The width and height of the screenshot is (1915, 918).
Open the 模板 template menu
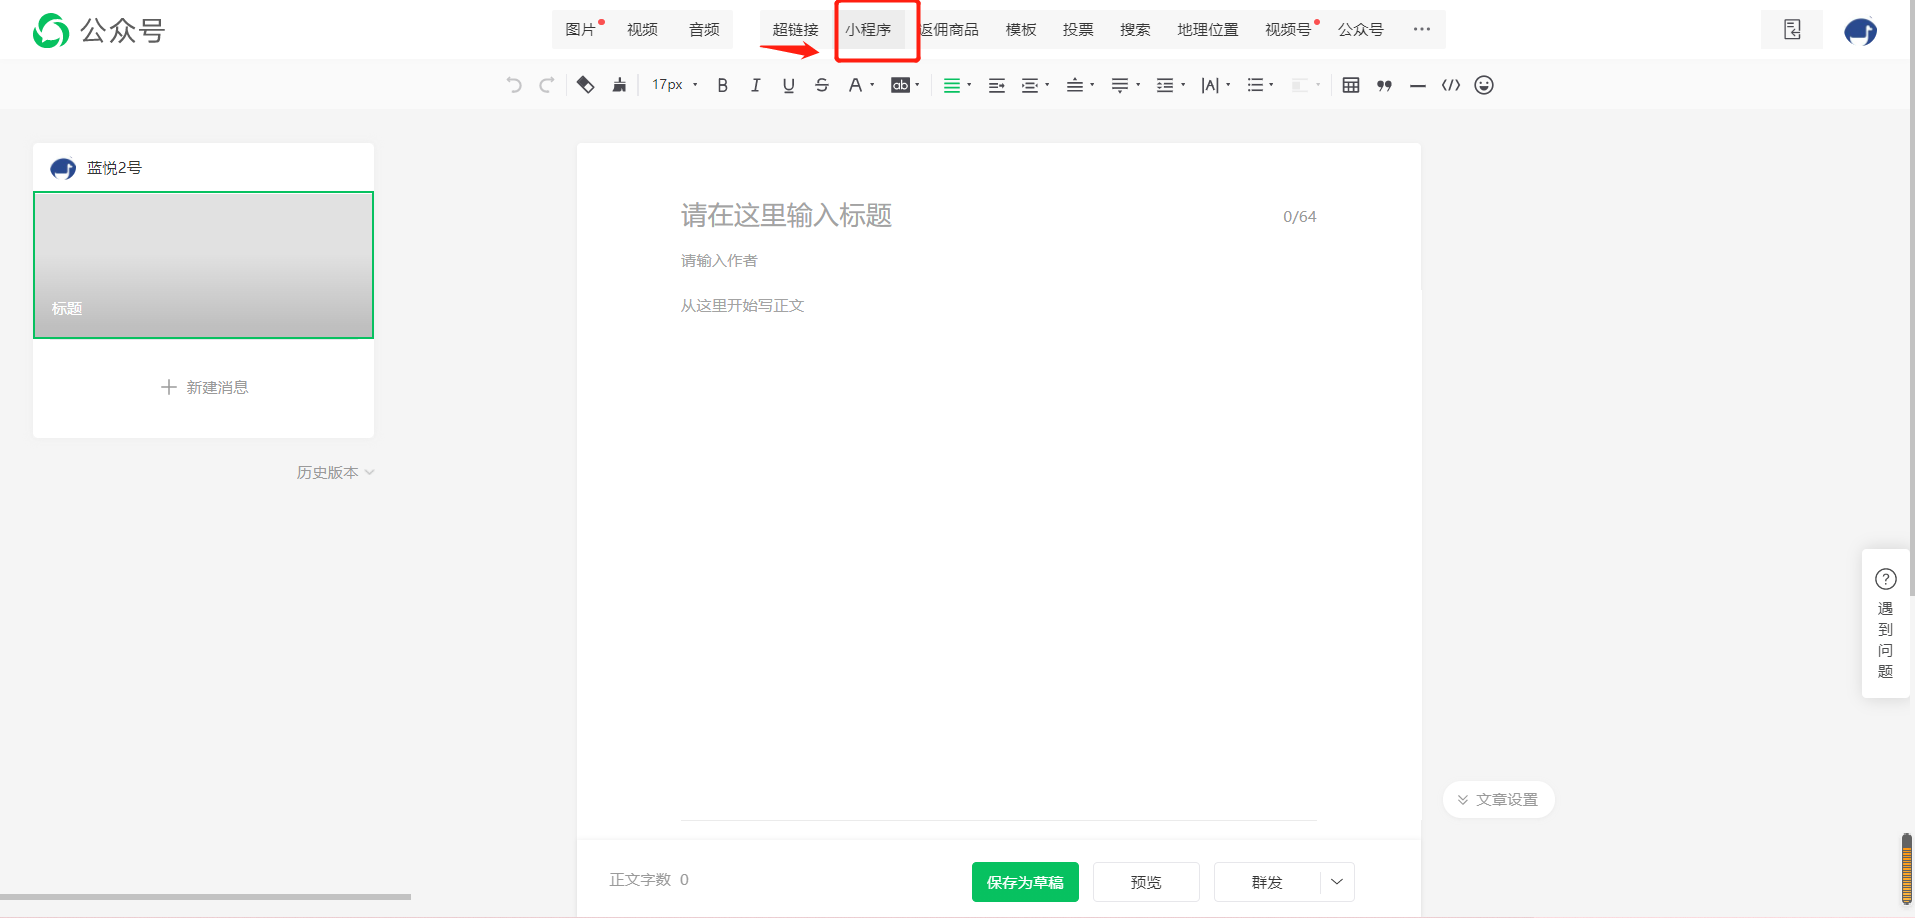(x=1021, y=30)
